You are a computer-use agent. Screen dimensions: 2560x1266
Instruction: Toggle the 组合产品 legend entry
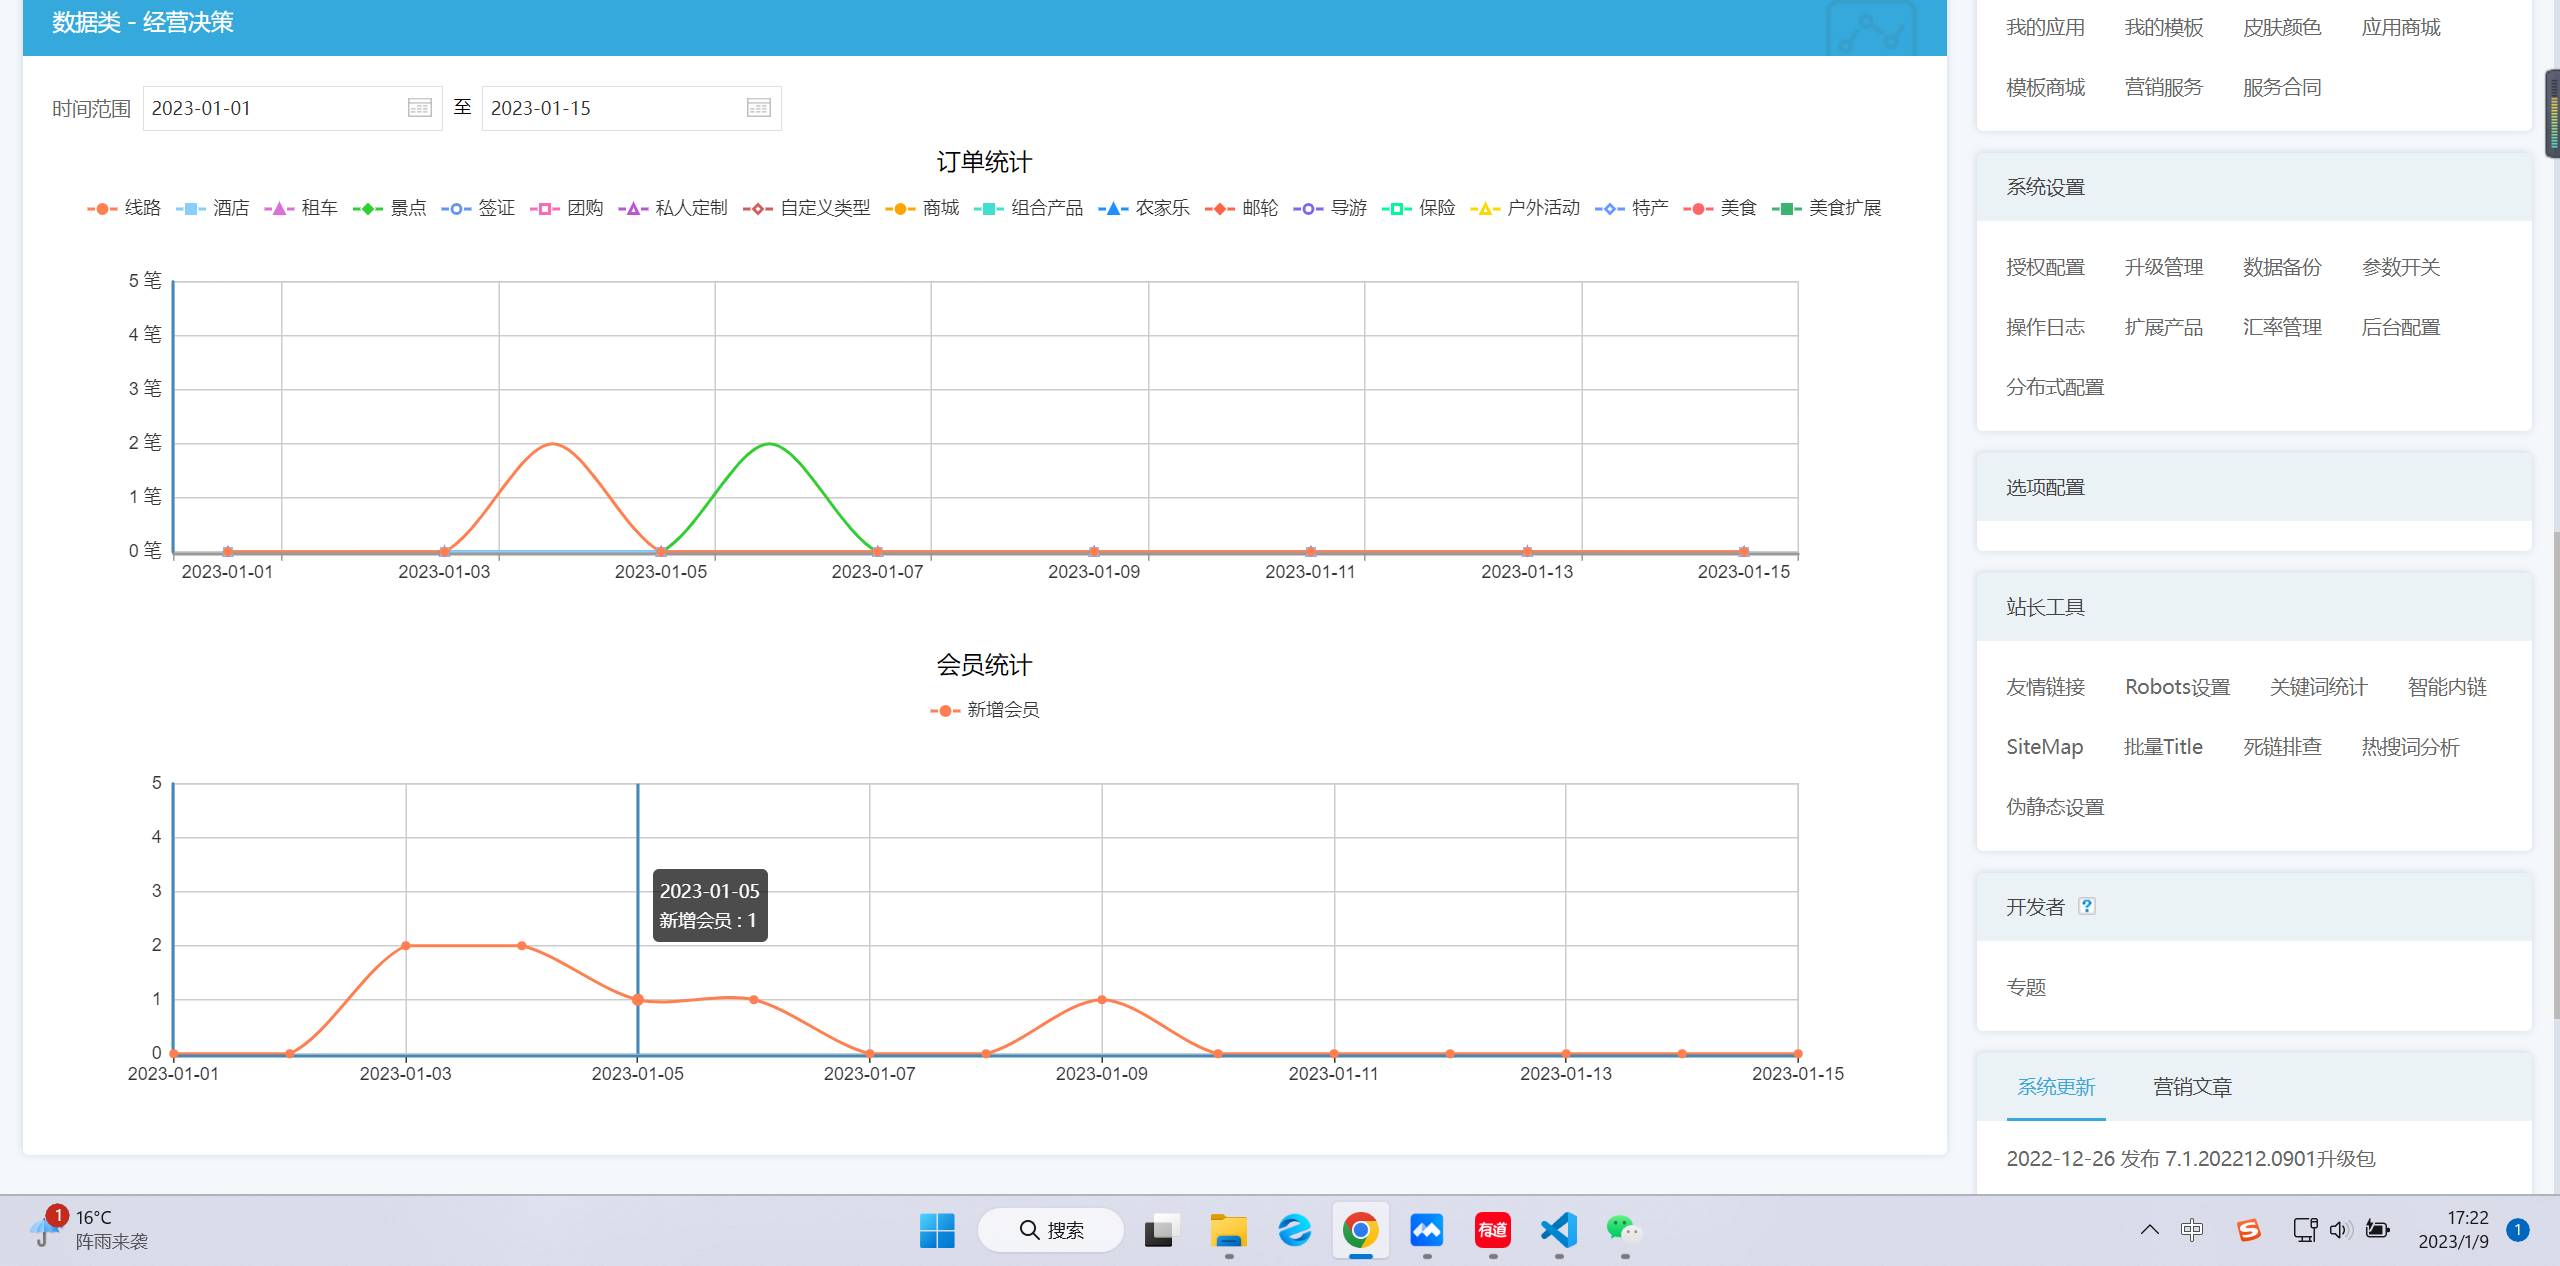click(1029, 208)
